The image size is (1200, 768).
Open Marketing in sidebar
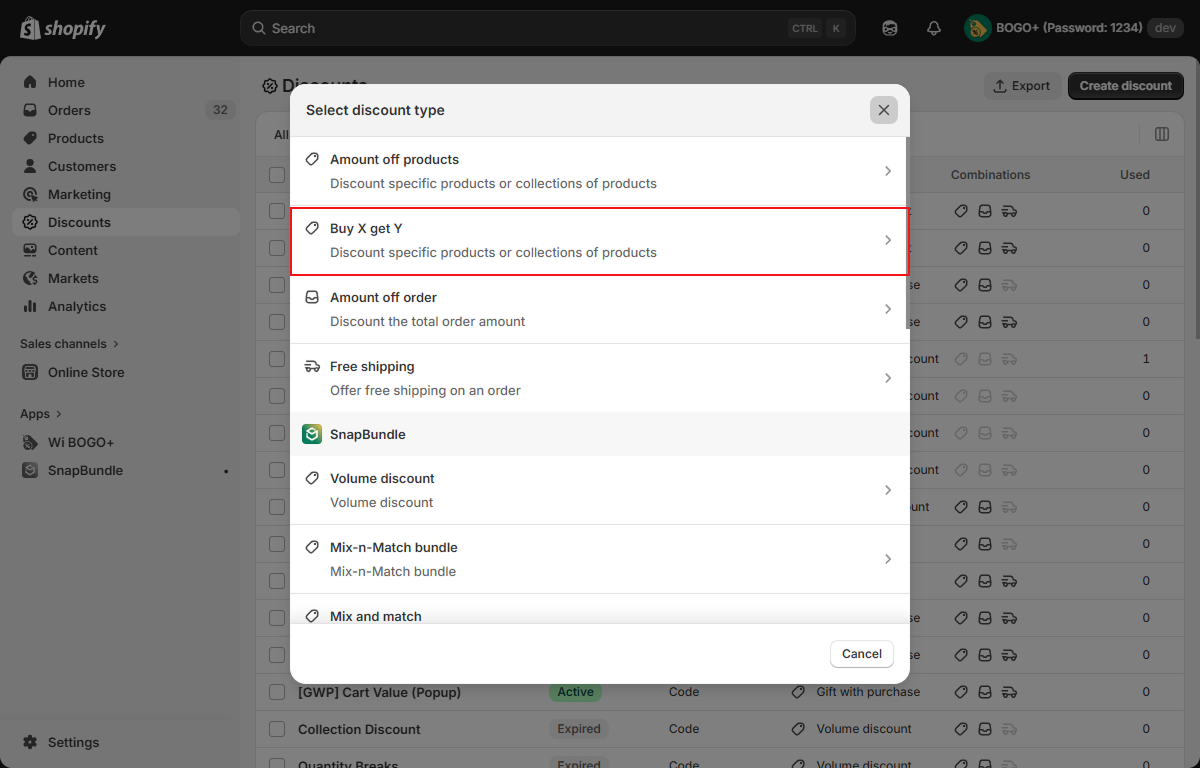tap(125, 194)
